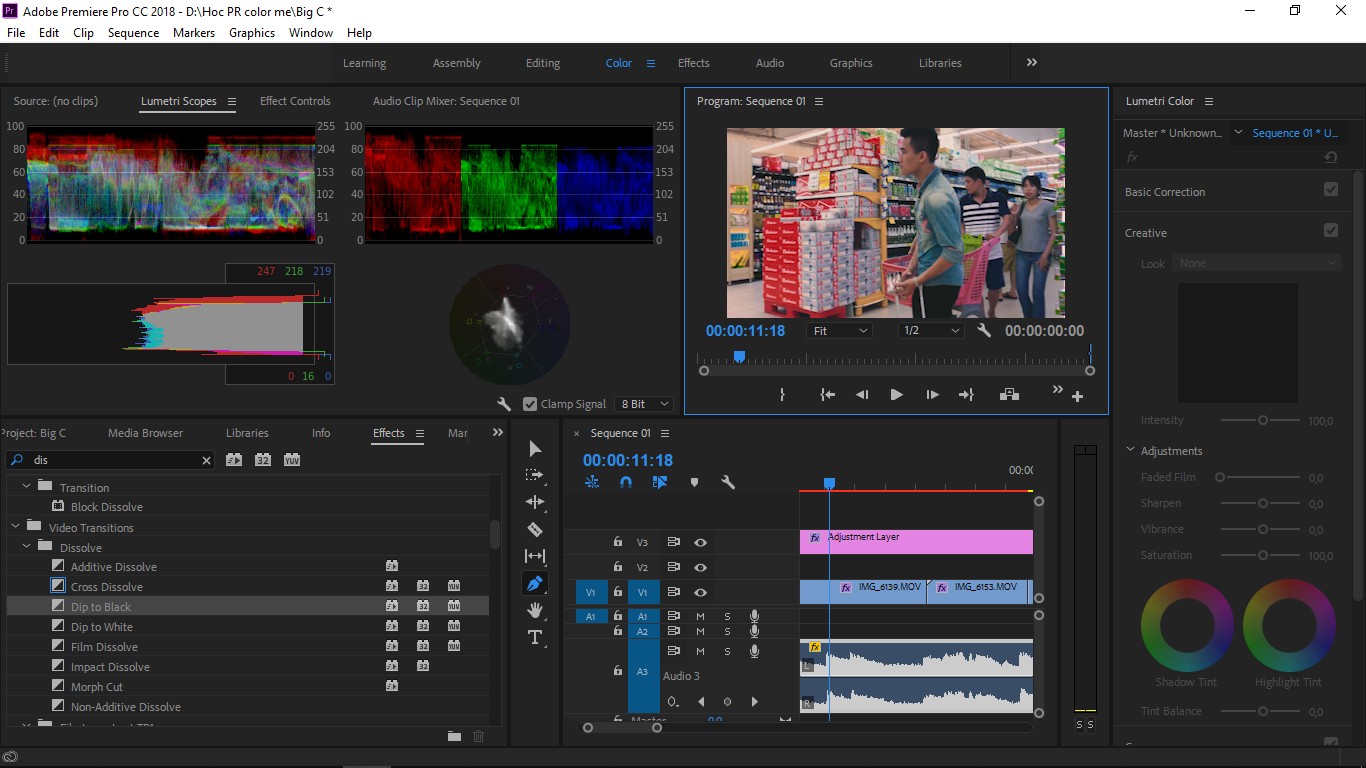Select the Selection arrow tool

point(535,448)
